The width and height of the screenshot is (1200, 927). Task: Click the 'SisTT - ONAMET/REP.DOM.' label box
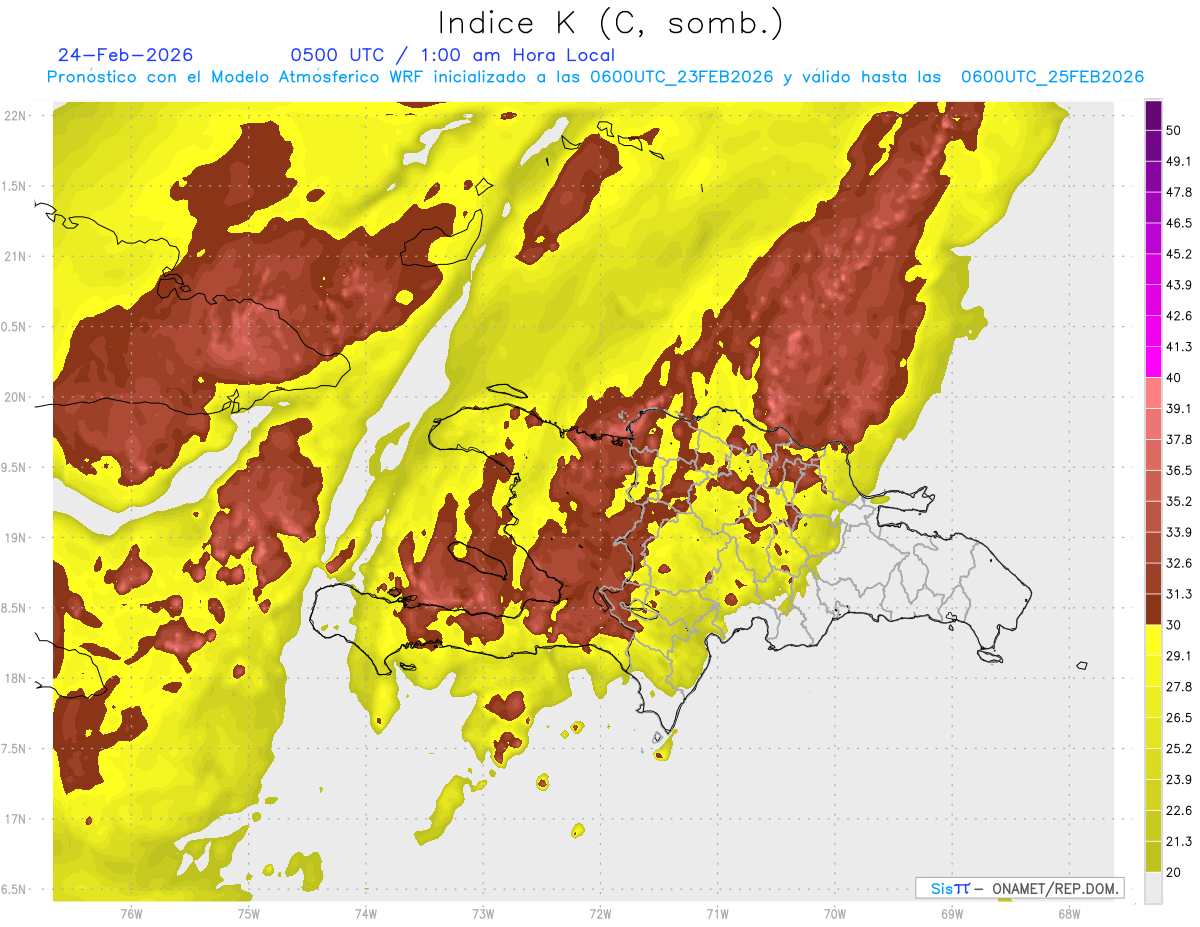coord(1019,888)
